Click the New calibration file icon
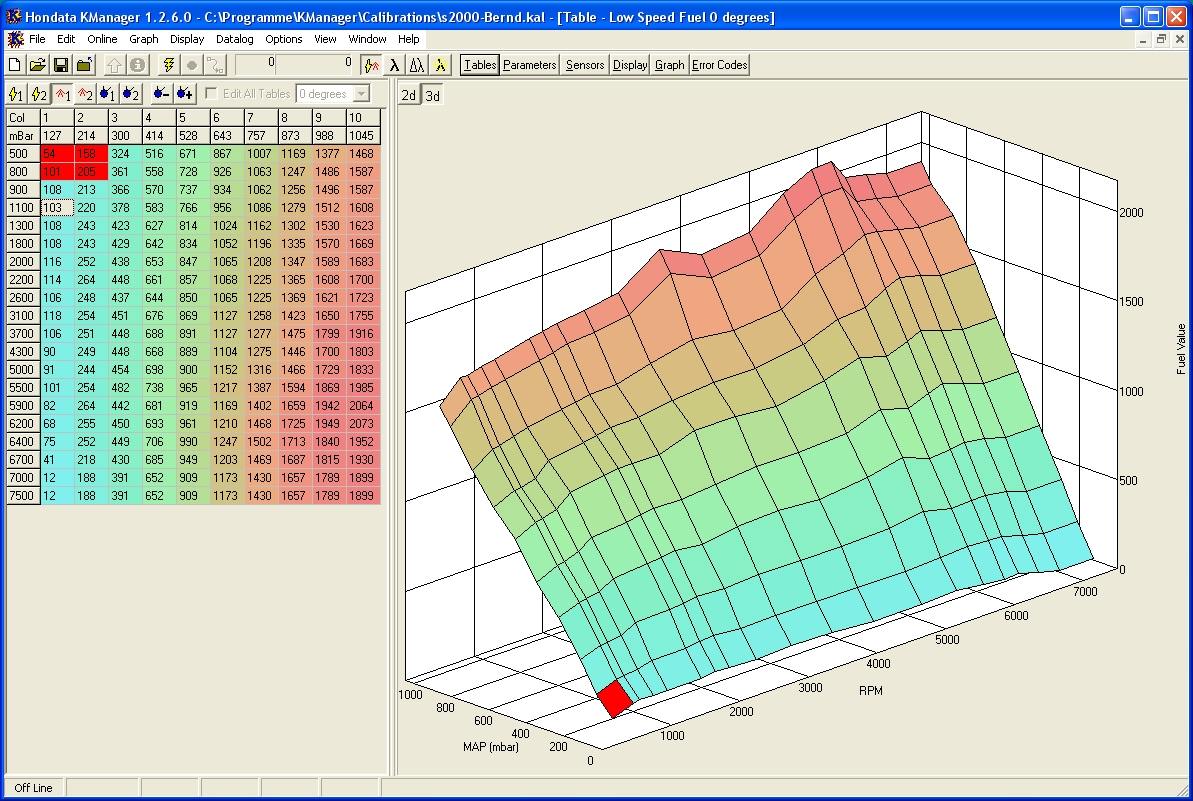Image resolution: width=1193 pixels, height=801 pixels. (x=15, y=65)
